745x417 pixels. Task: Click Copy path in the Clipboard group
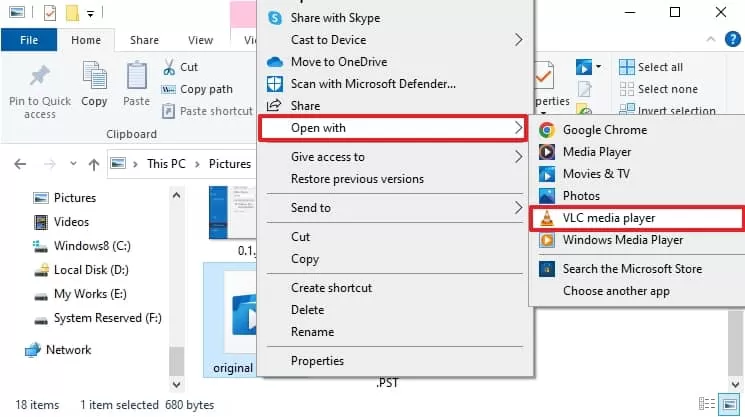point(206,89)
